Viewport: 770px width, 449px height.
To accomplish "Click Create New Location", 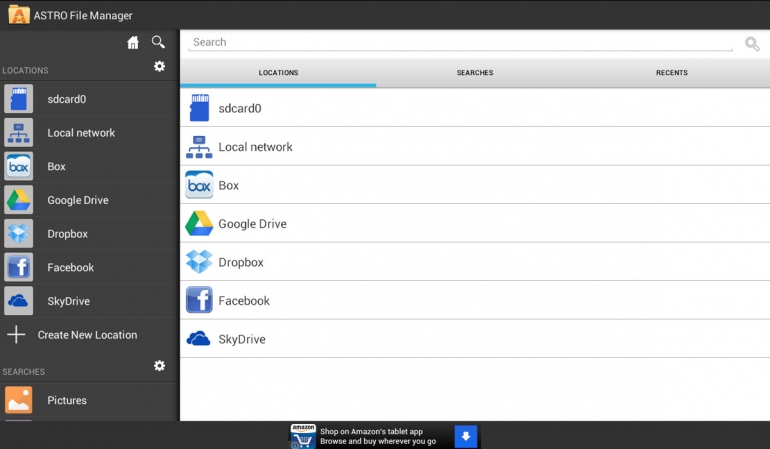I will (87, 335).
